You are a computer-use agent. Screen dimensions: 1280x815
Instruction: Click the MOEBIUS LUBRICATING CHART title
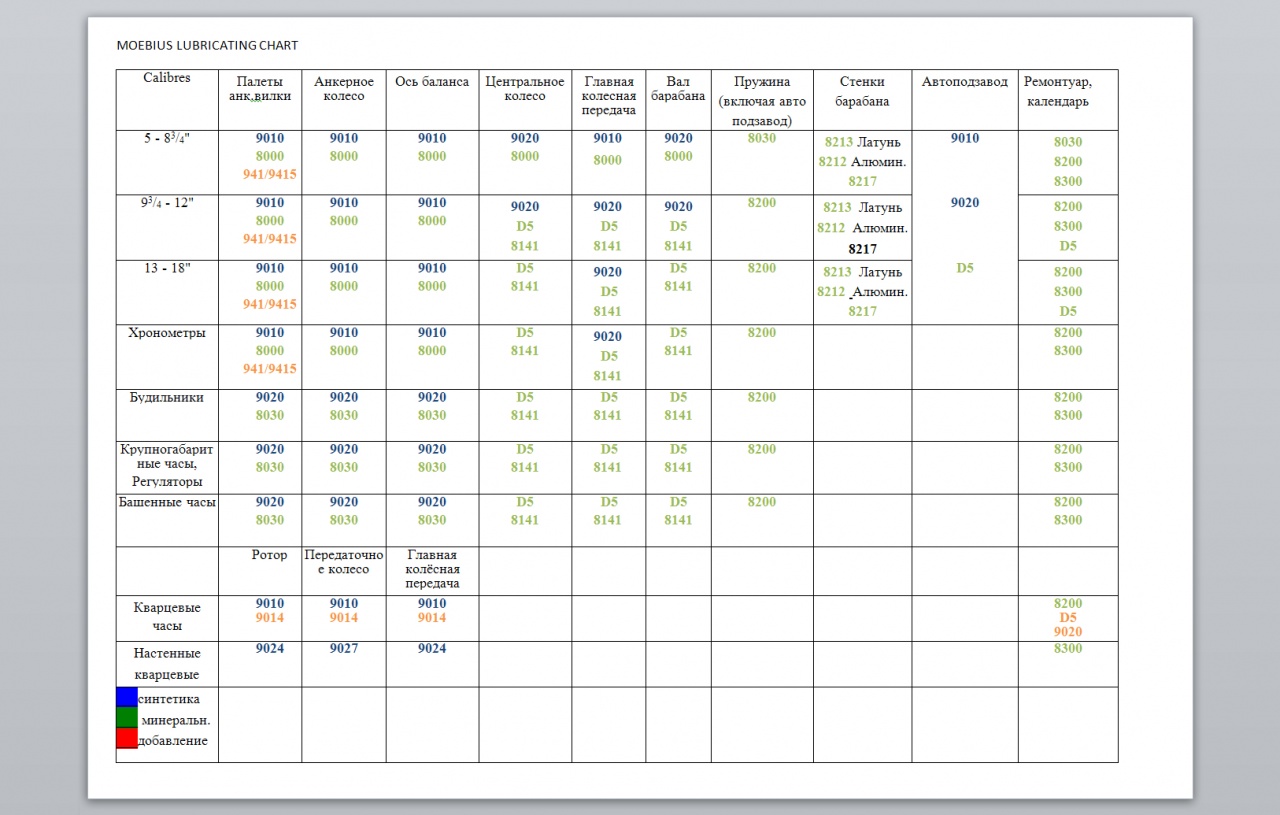click(207, 45)
